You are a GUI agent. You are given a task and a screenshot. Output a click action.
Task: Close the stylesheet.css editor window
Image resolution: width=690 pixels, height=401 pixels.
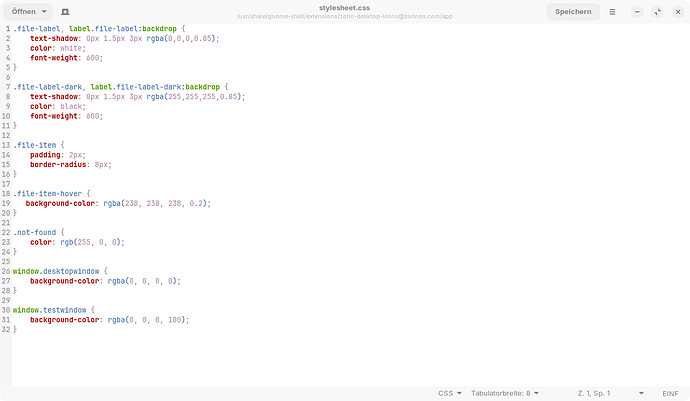(x=677, y=11)
